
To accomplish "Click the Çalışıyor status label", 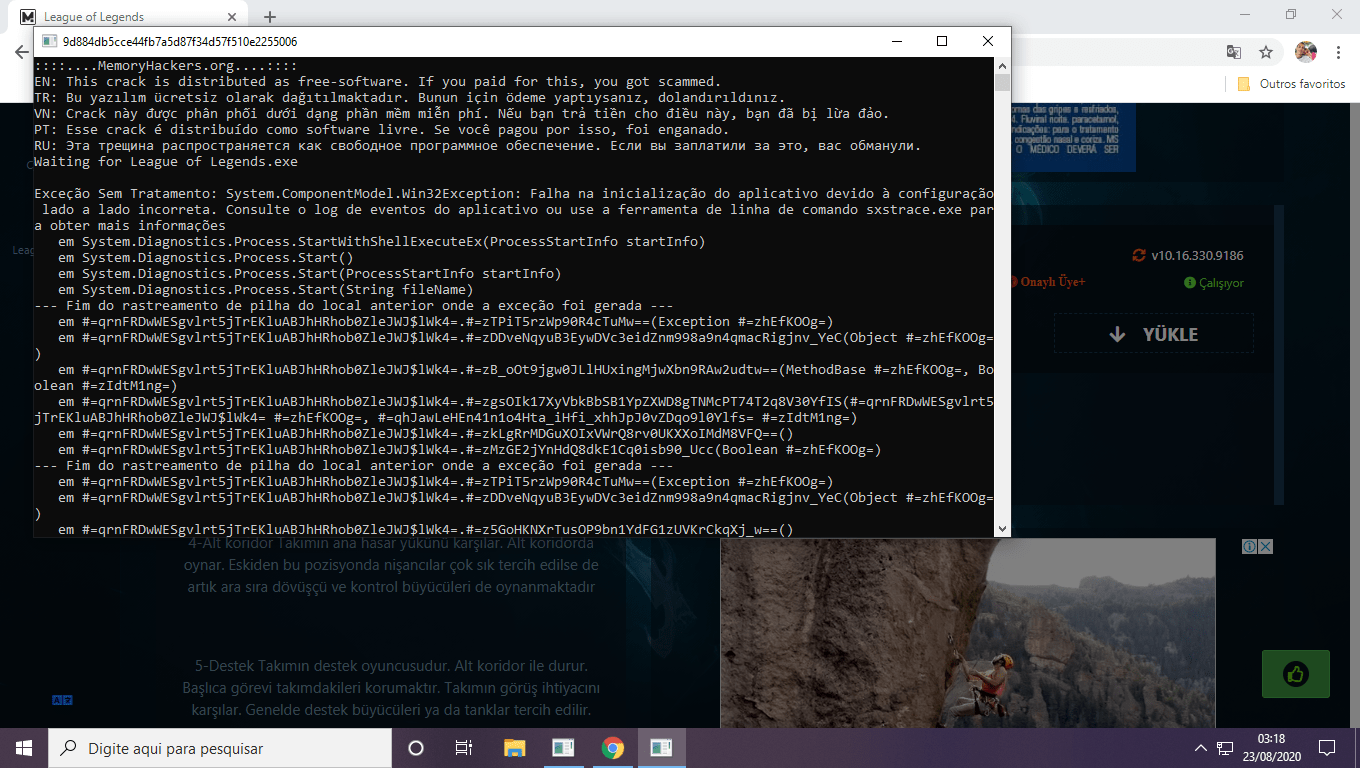I will click(1221, 283).
